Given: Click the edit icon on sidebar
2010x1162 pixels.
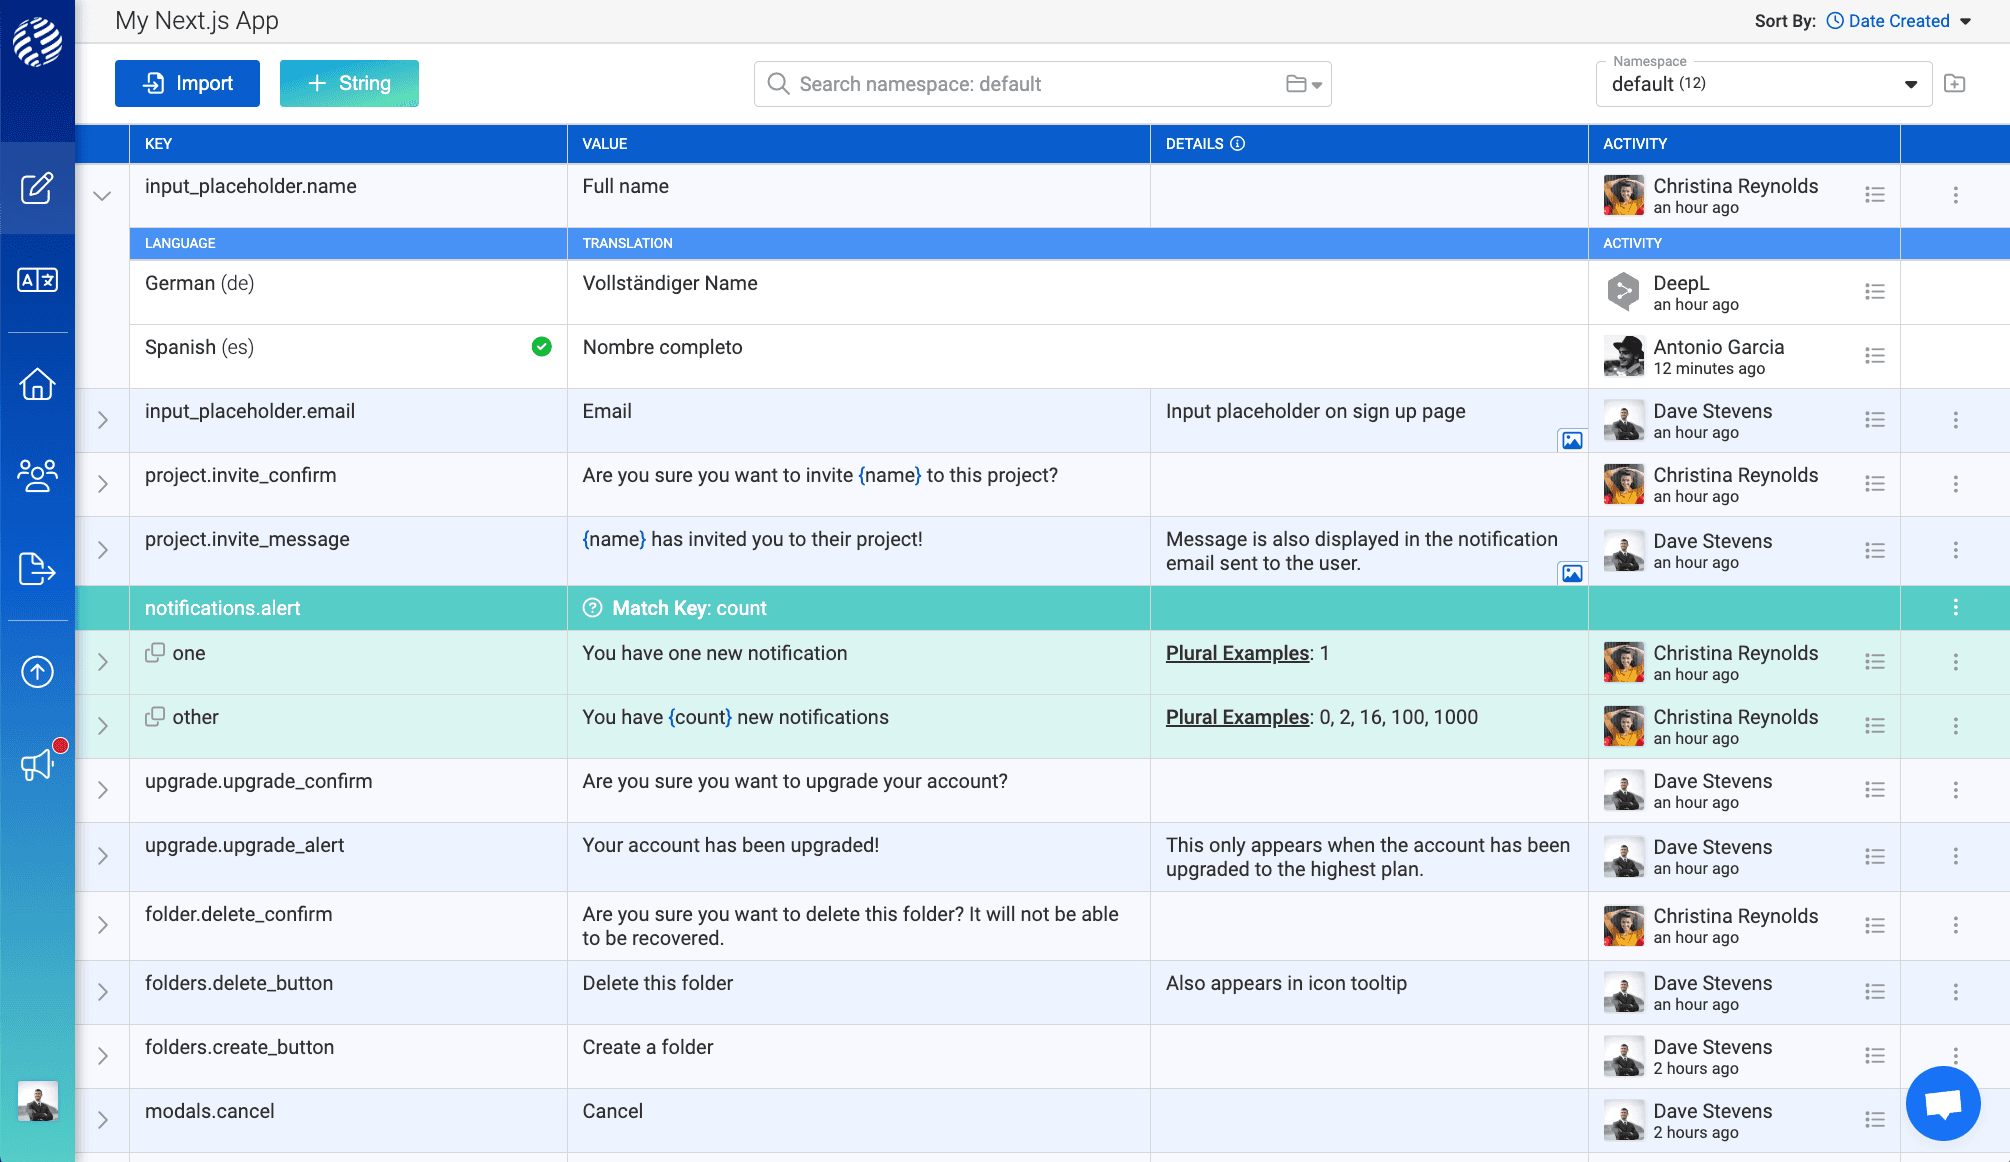Looking at the screenshot, I should click(x=37, y=190).
